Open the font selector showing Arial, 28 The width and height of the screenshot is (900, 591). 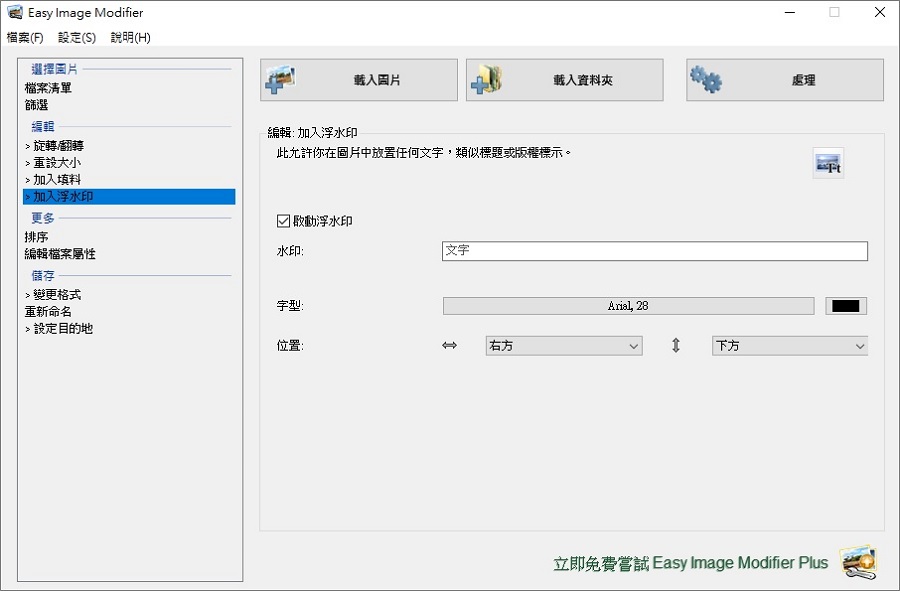(x=629, y=306)
